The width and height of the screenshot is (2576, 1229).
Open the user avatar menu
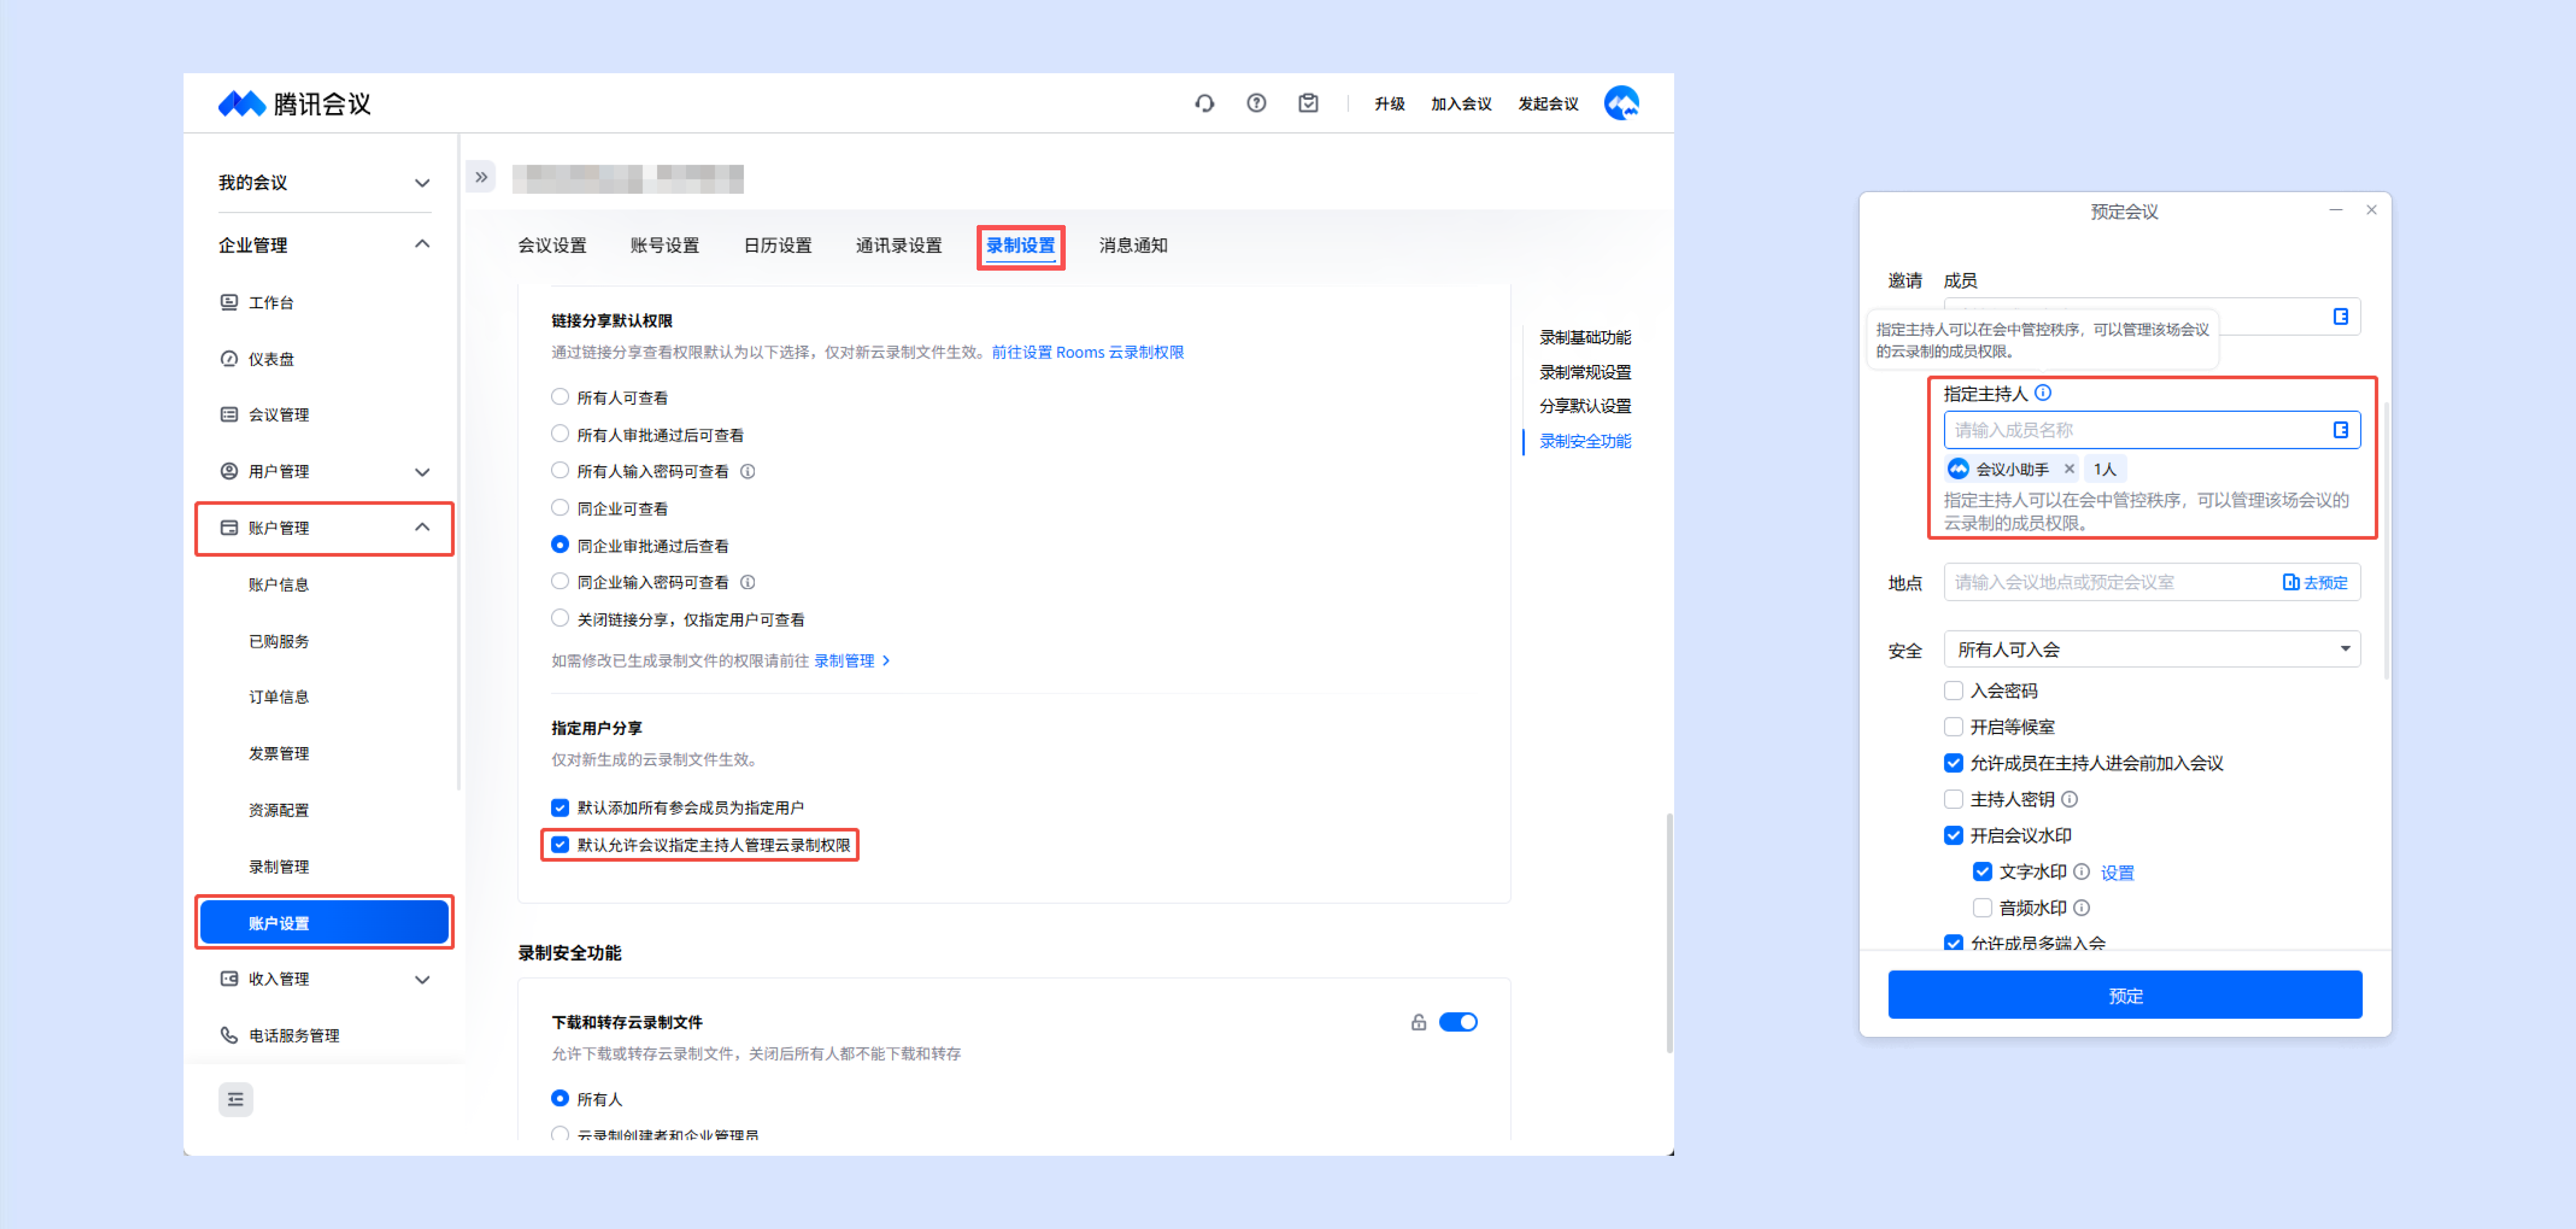pos(1621,103)
